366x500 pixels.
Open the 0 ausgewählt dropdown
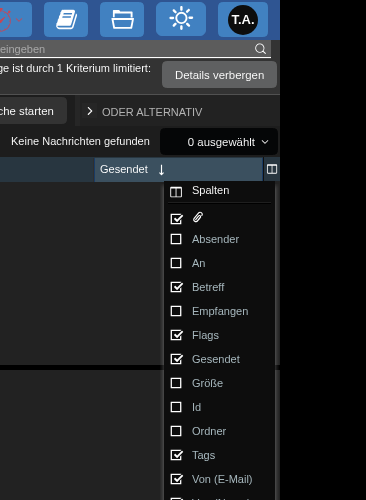click(x=219, y=142)
